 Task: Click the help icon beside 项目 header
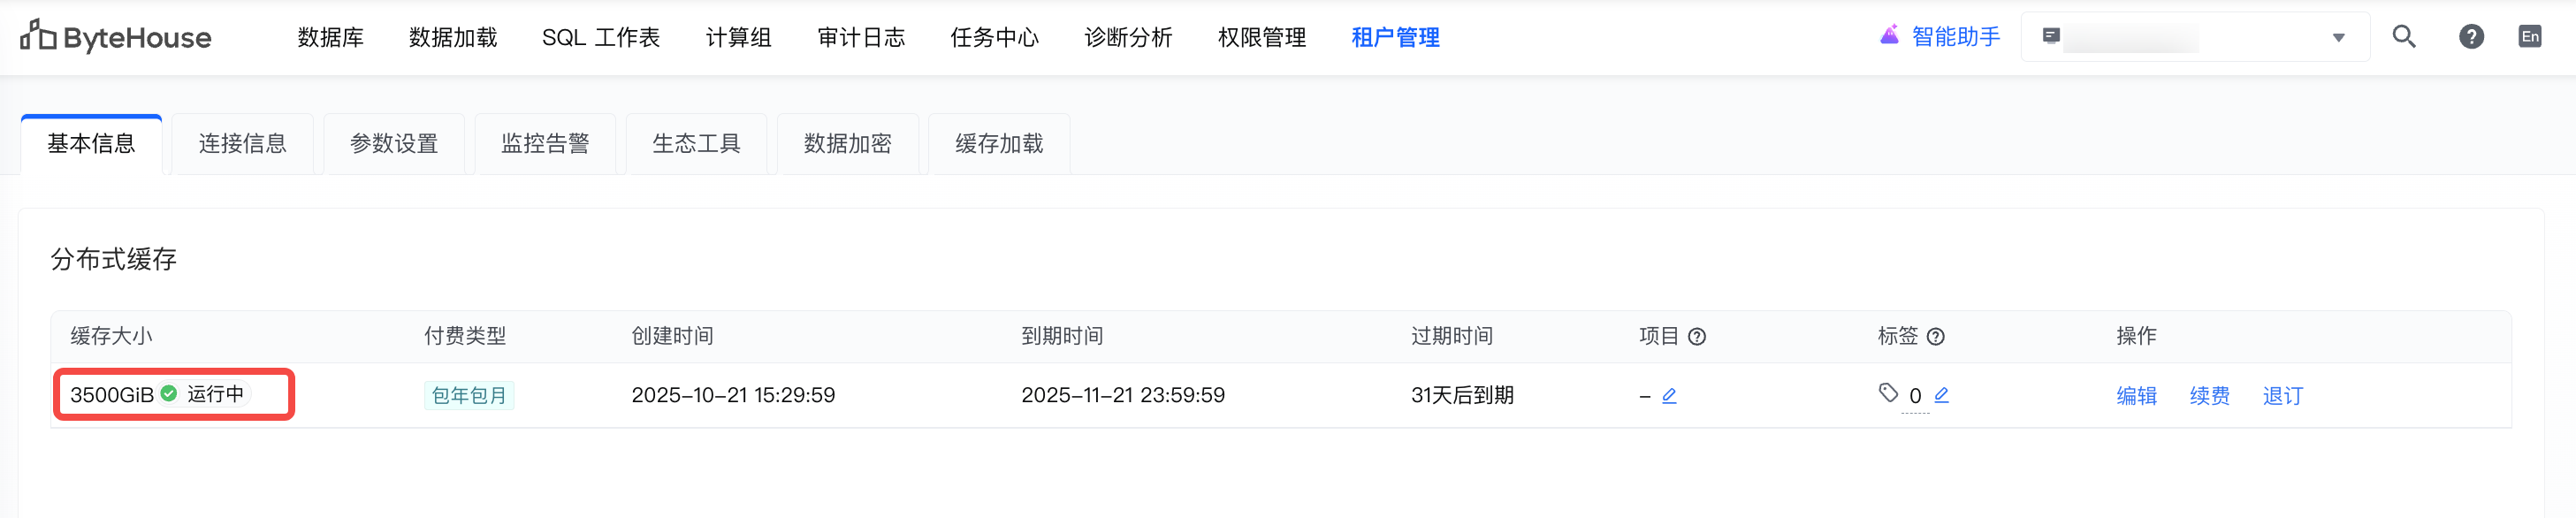1697,337
